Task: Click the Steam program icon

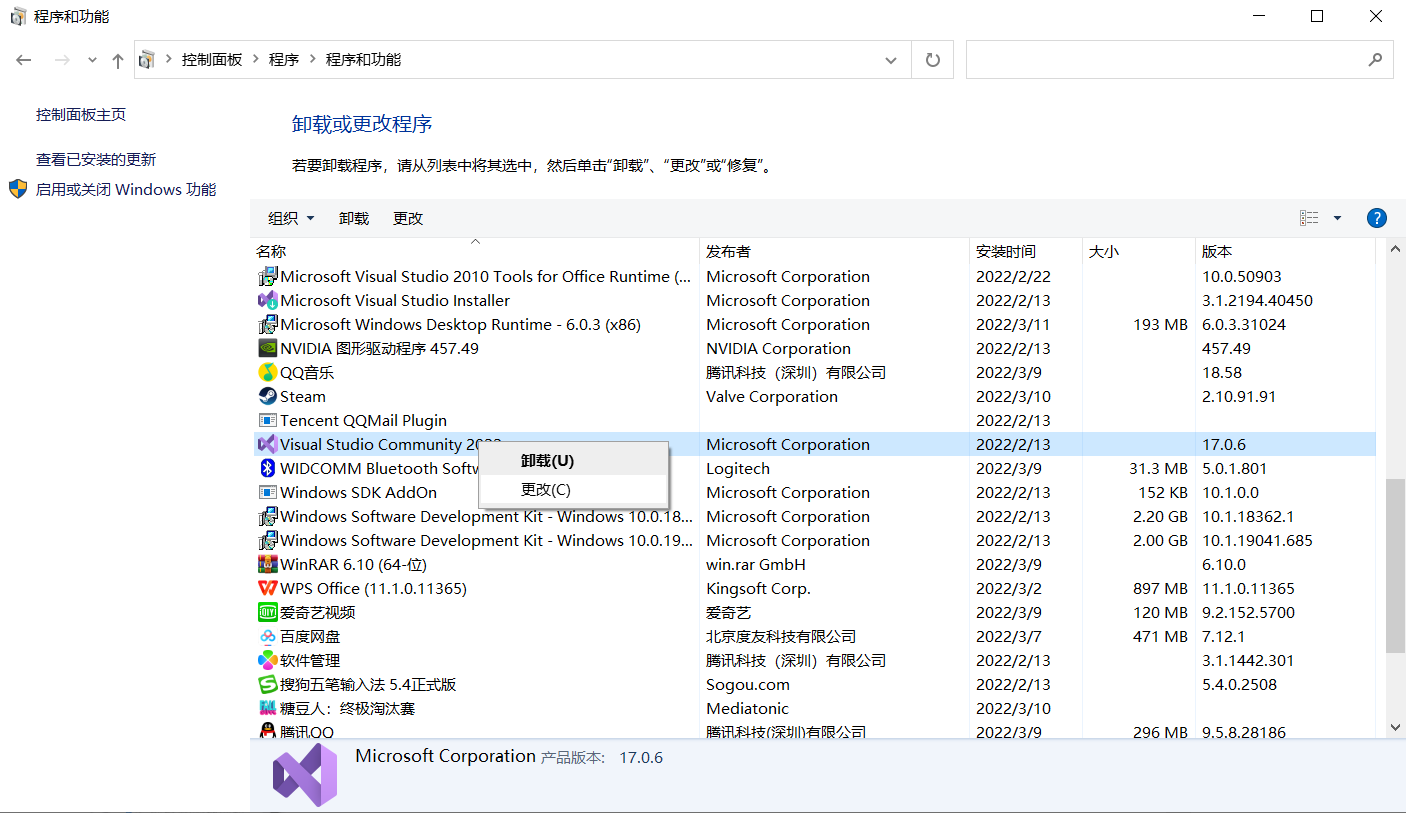Action: coord(267,396)
